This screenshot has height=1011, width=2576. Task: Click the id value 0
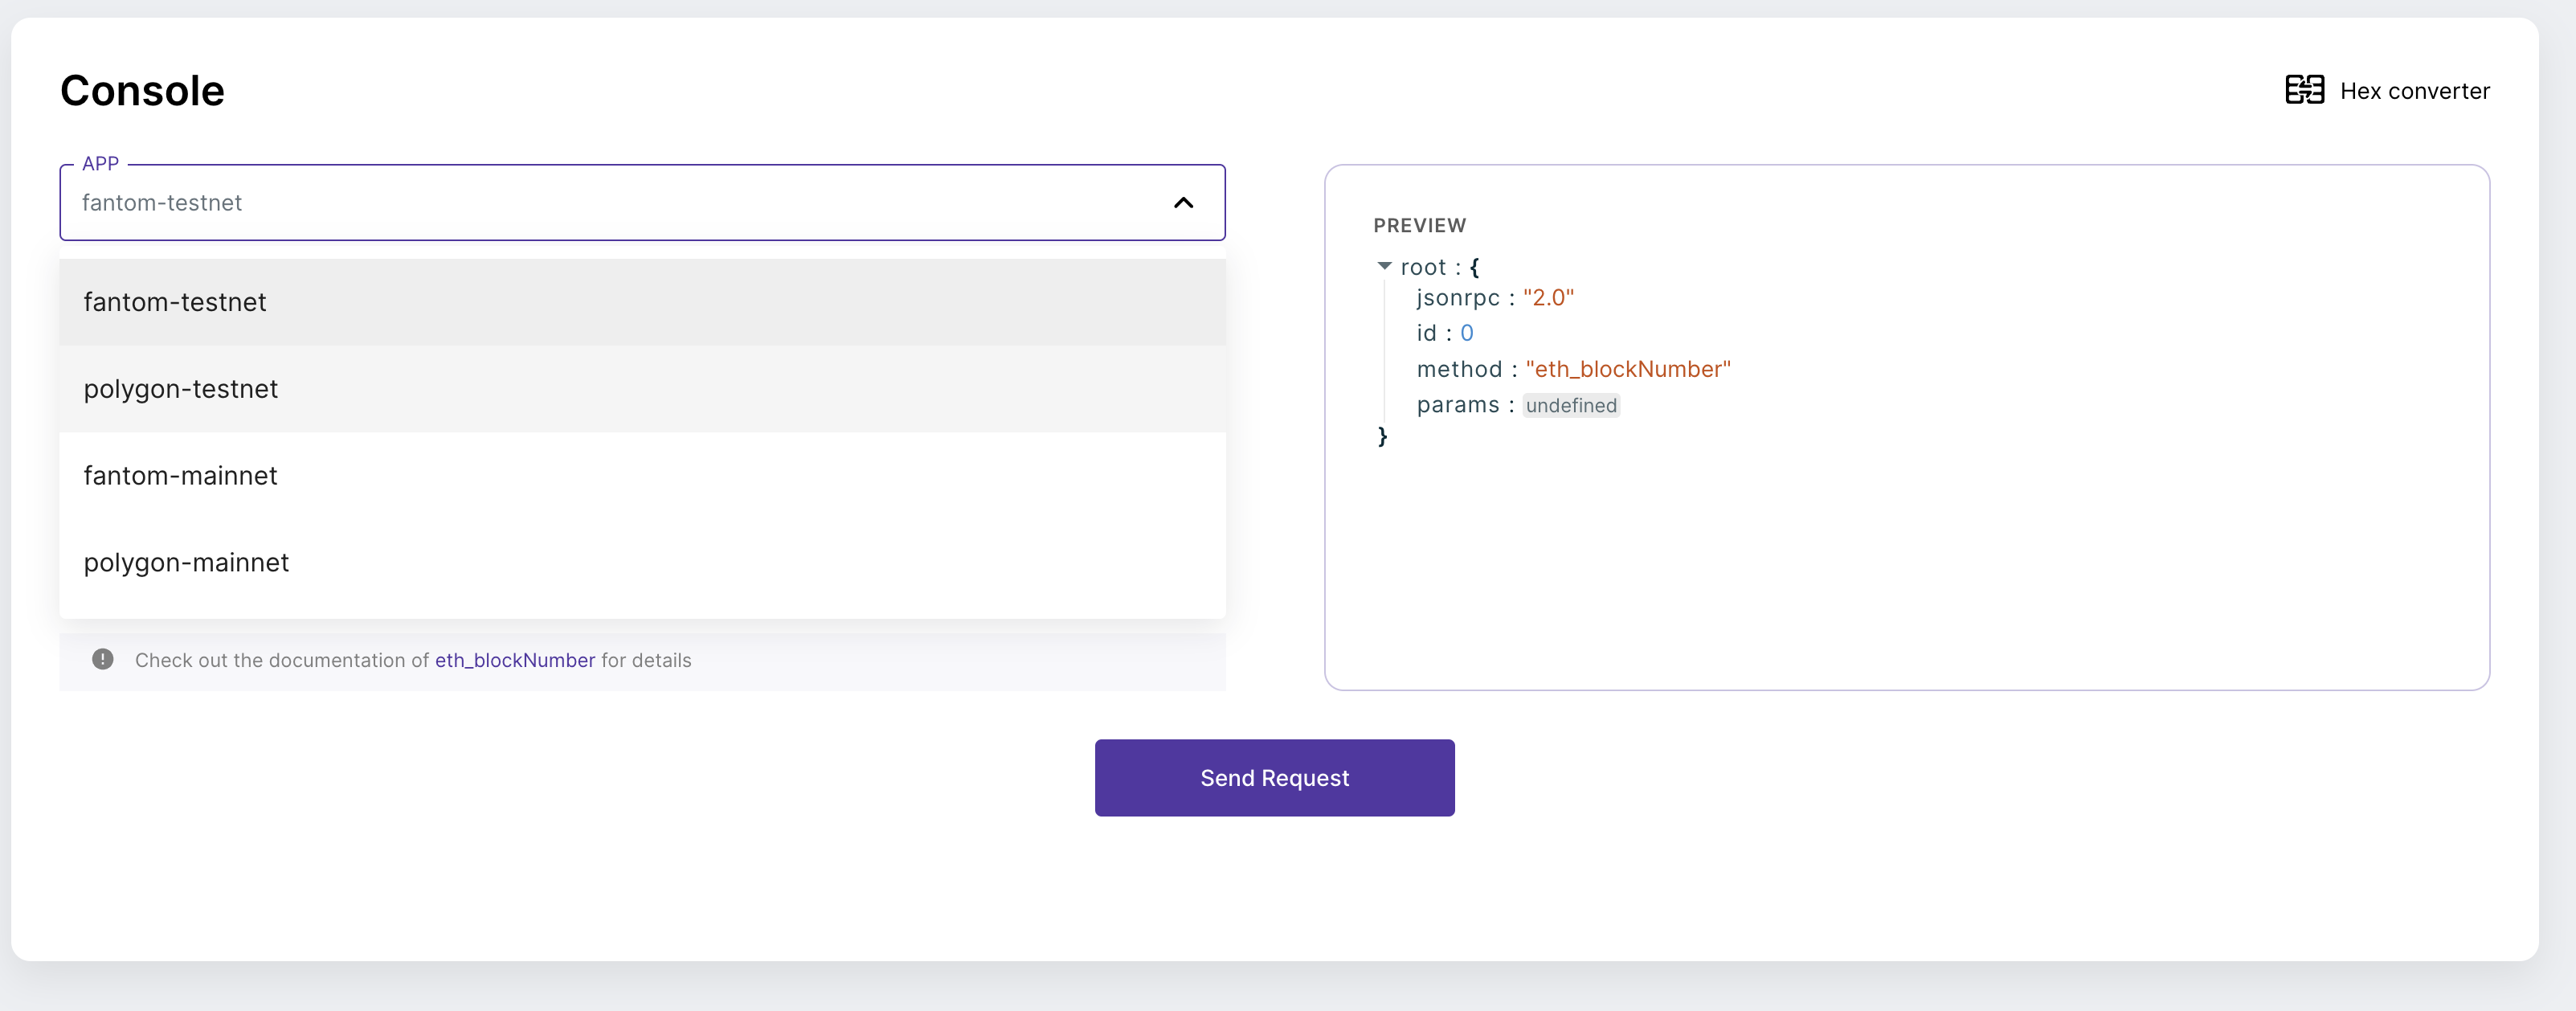point(1466,333)
